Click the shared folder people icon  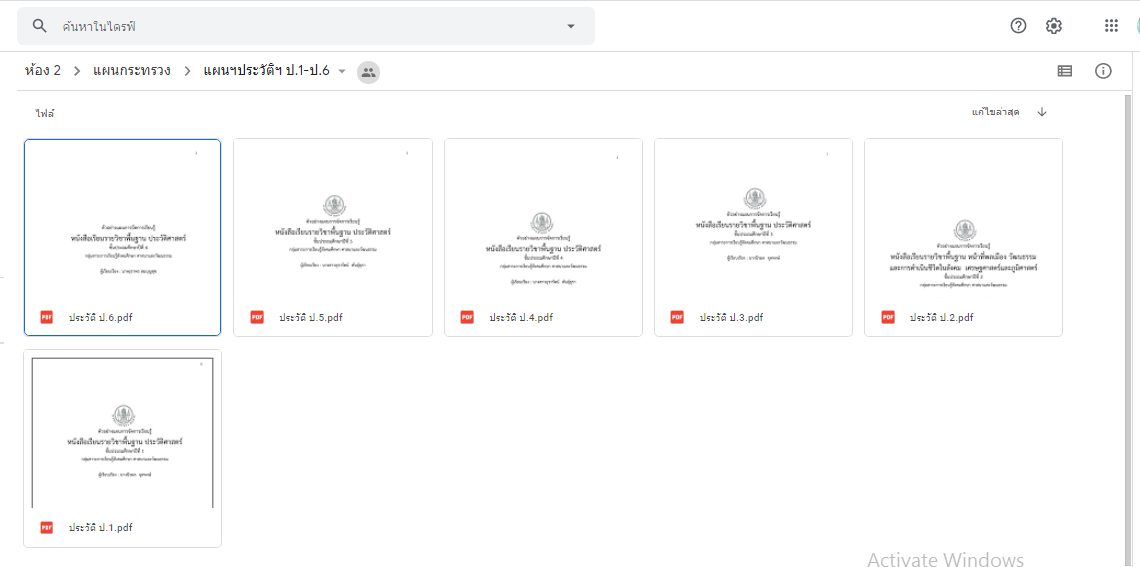[x=368, y=71]
